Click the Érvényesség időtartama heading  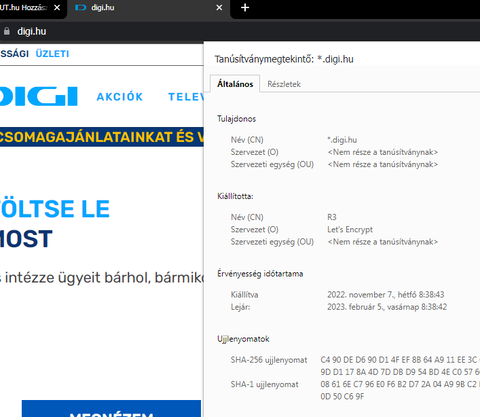click(260, 274)
